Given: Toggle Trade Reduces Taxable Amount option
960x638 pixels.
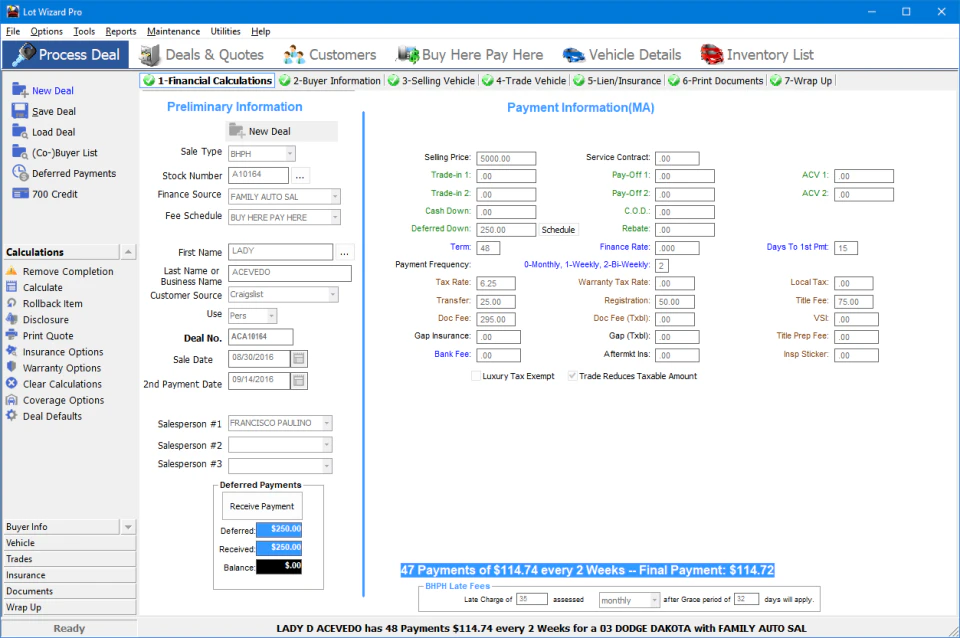Looking at the screenshot, I should pyautogui.click(x=571, y=376).
